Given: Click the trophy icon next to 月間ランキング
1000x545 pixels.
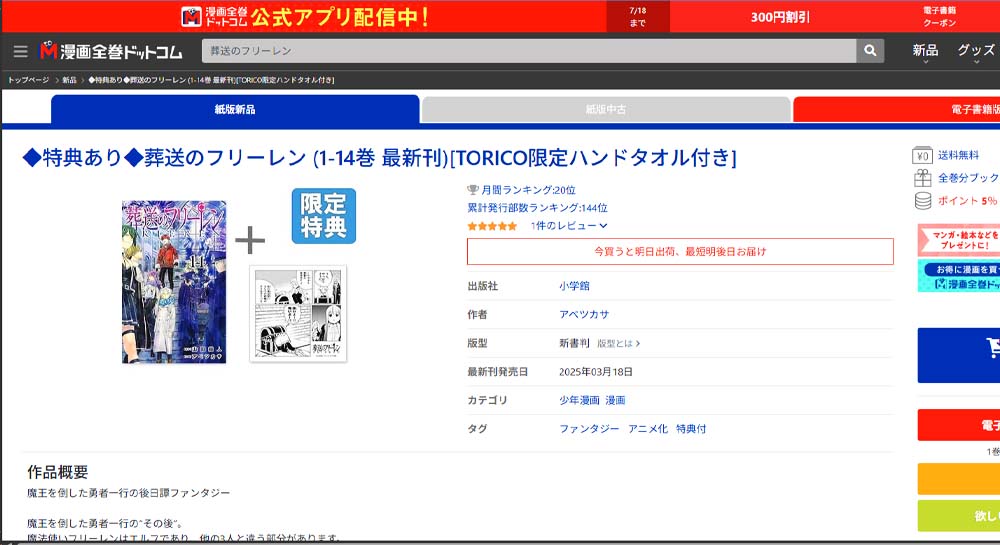Looking at the screenshot, I should click(x=473, y=190).
